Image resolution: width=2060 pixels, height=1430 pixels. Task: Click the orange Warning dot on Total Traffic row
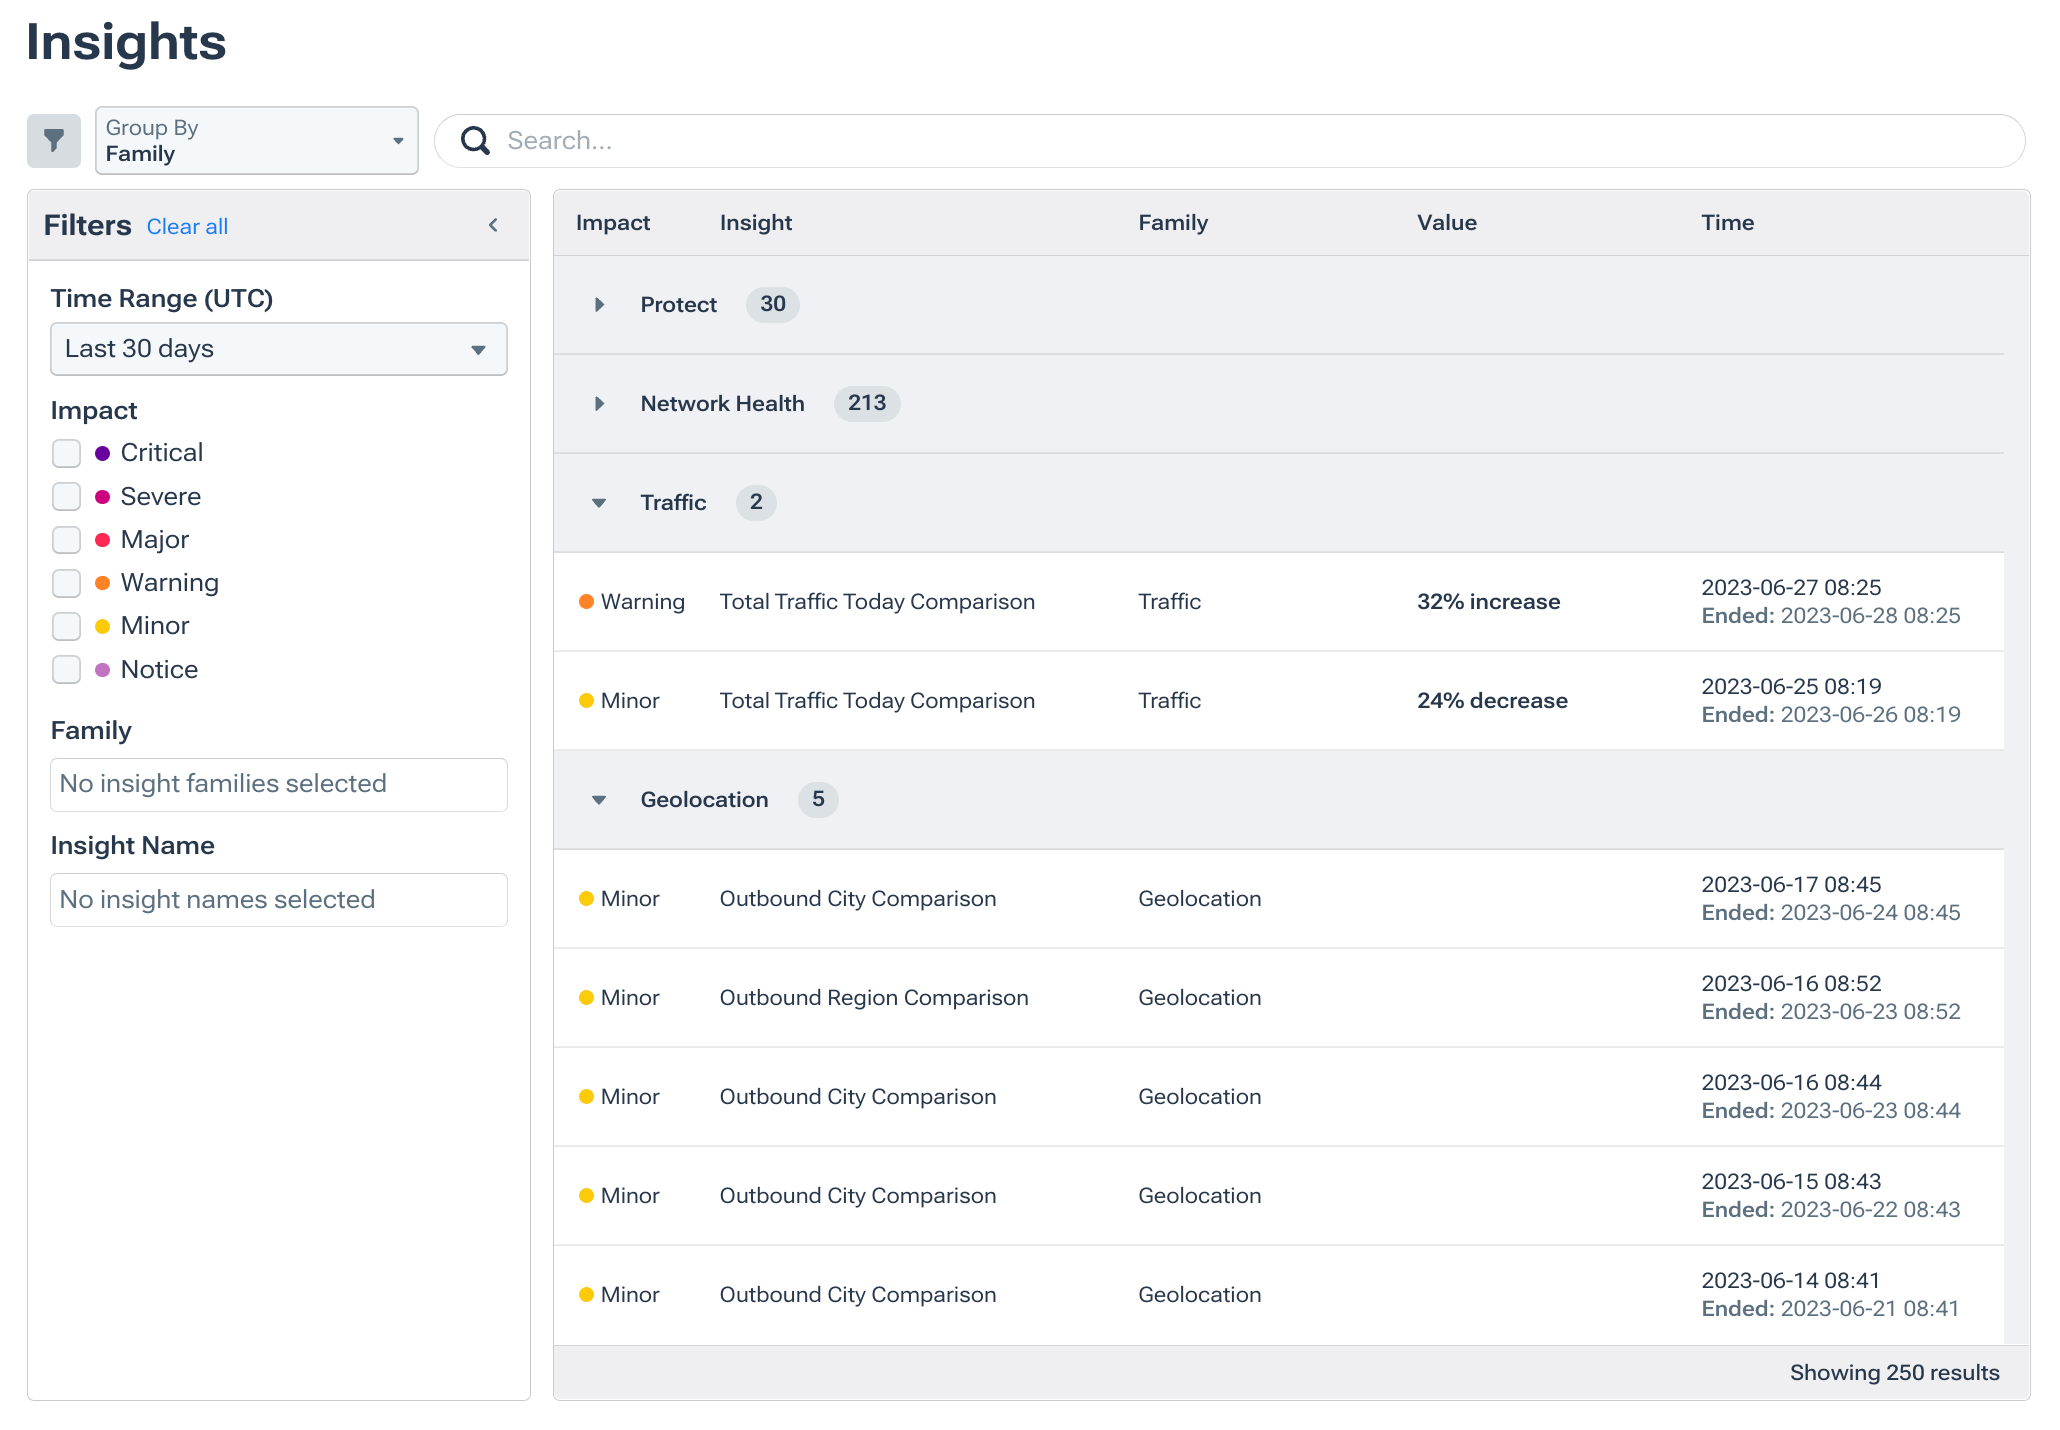point(586,601)
